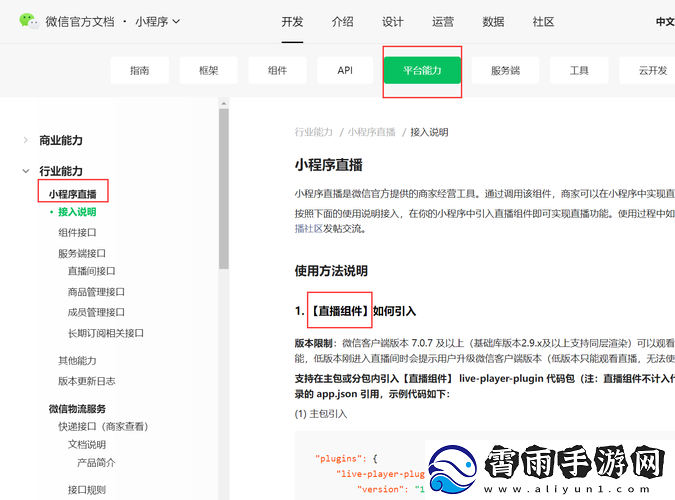Select the 运营 top navigation tab
675x500 pixels.
(443, 22)
